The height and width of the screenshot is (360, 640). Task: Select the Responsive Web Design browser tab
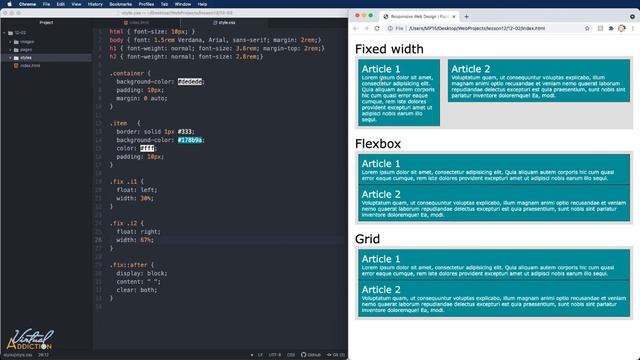419,17
